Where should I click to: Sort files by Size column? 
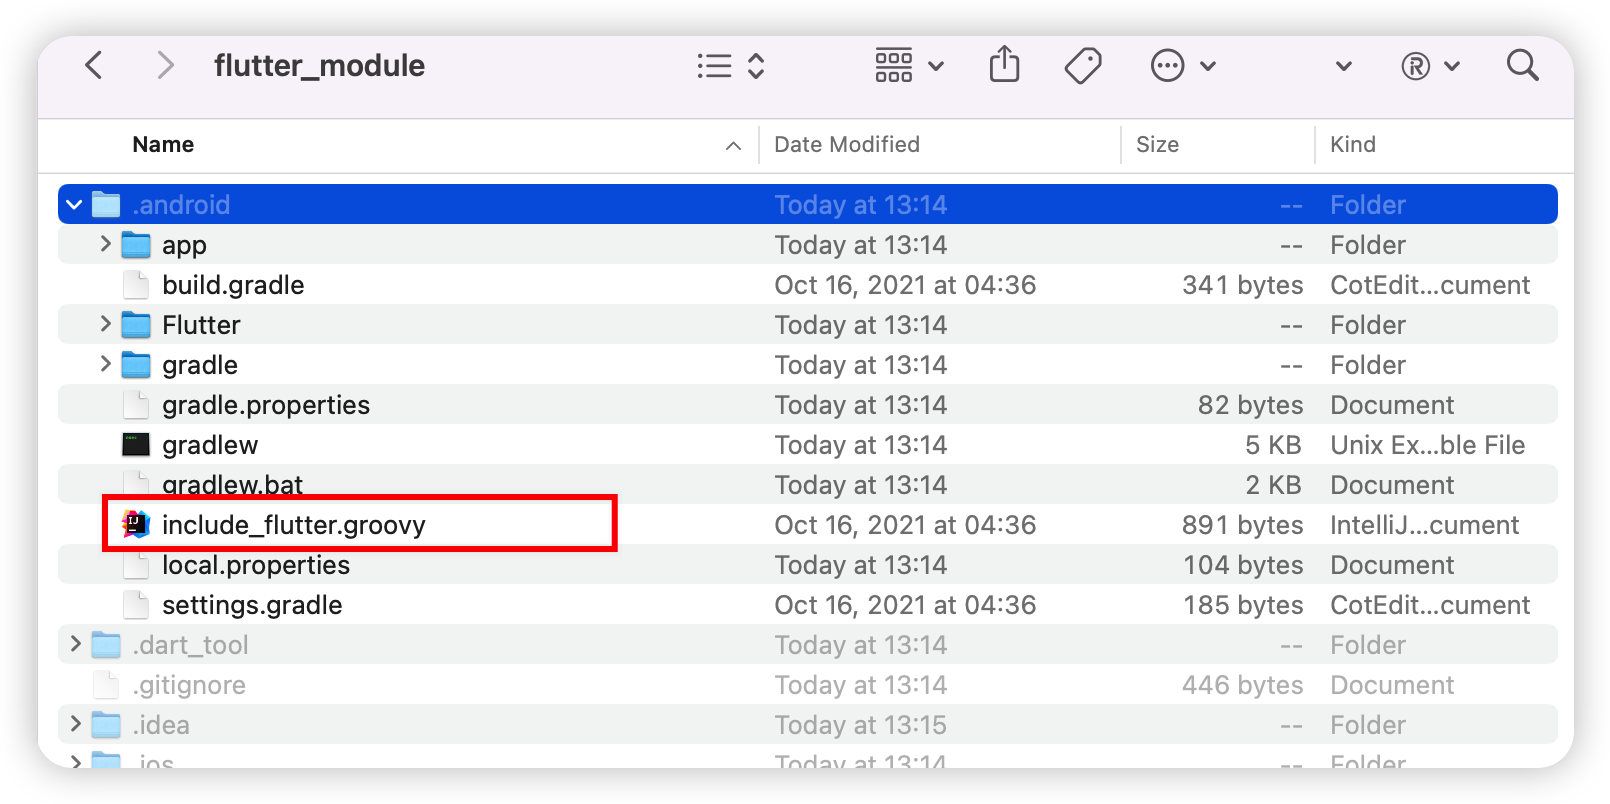pos(1157,145)
